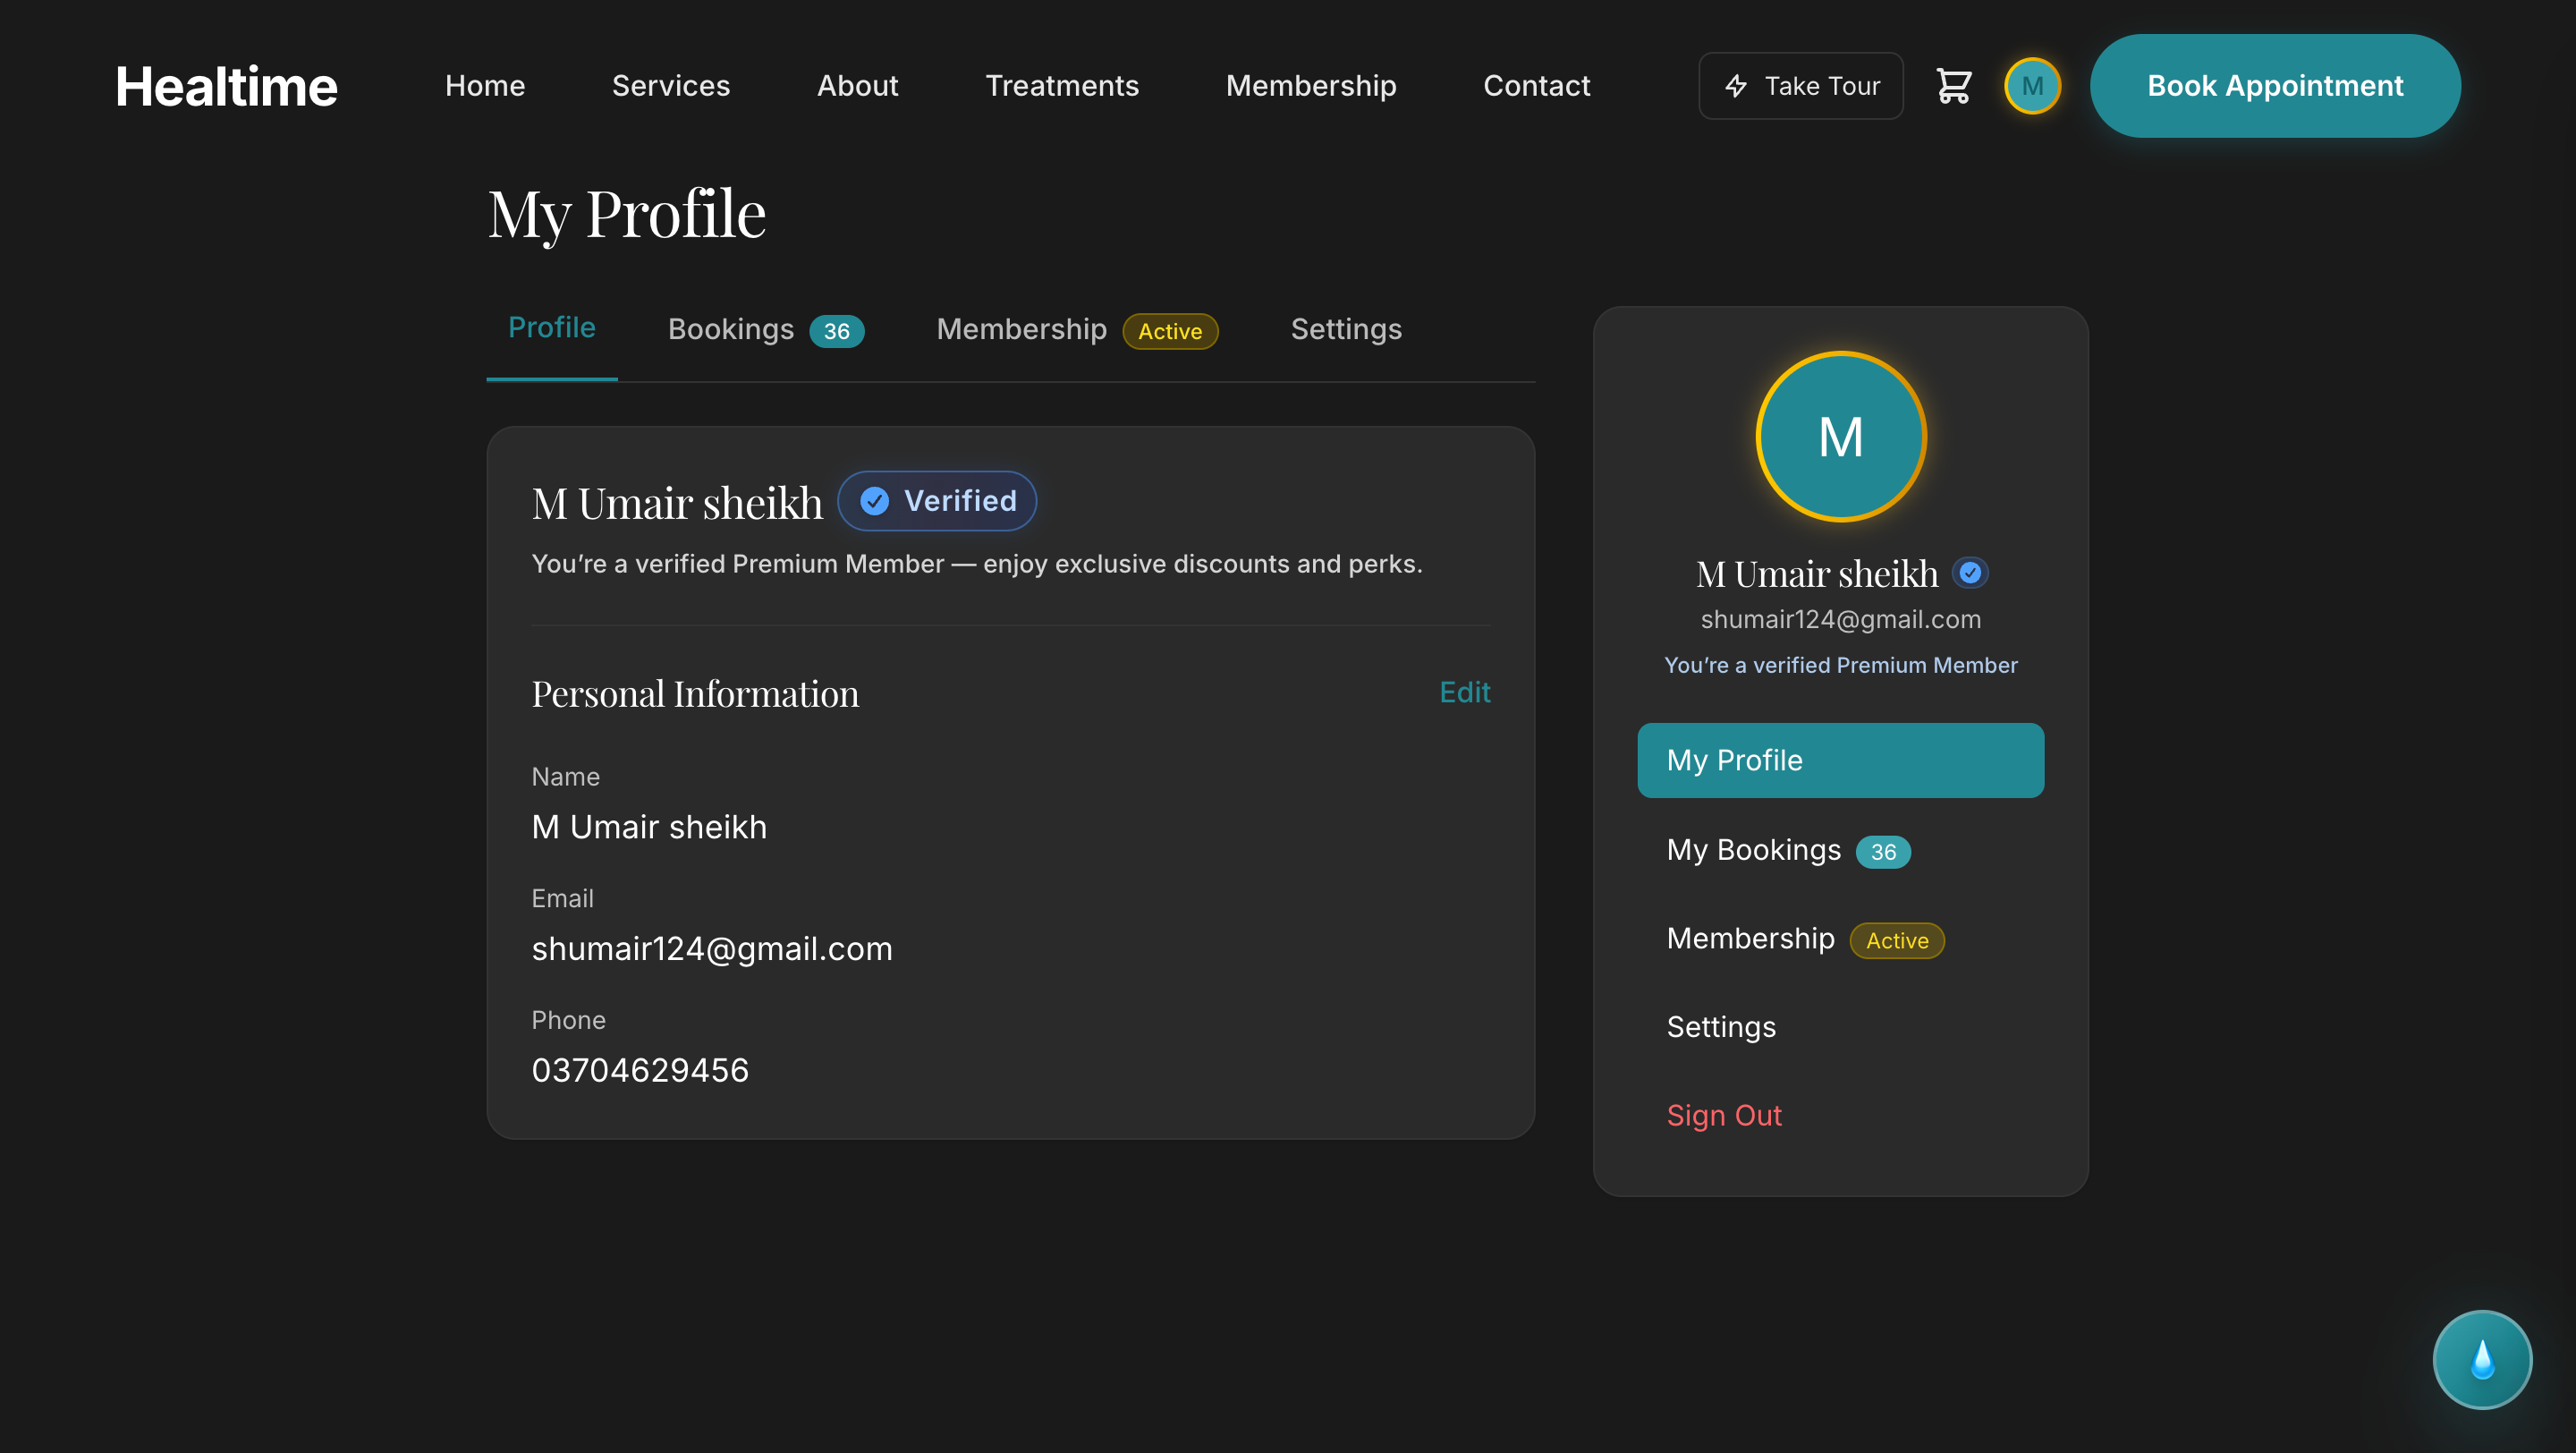Open the Treatments menu item

1063,86
